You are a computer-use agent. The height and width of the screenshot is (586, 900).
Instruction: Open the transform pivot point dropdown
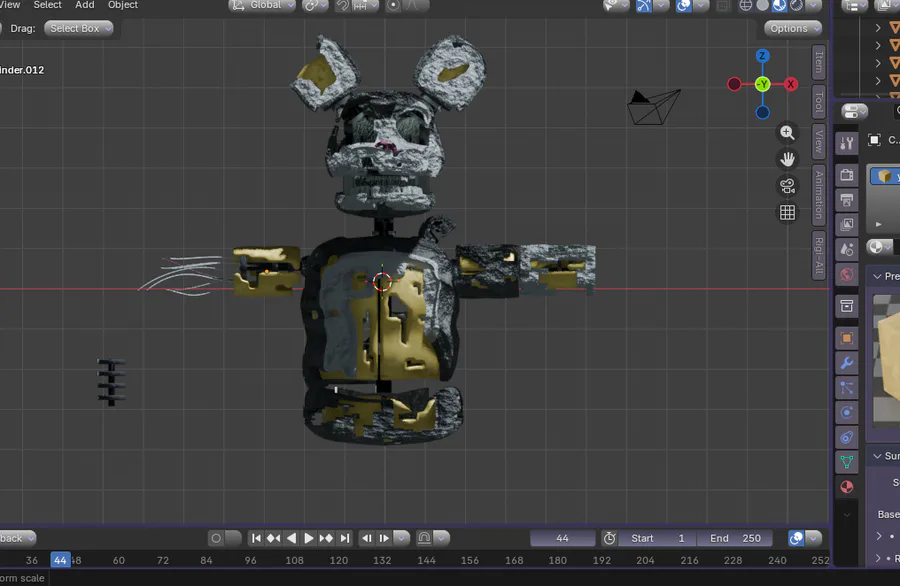coord(315,5)
